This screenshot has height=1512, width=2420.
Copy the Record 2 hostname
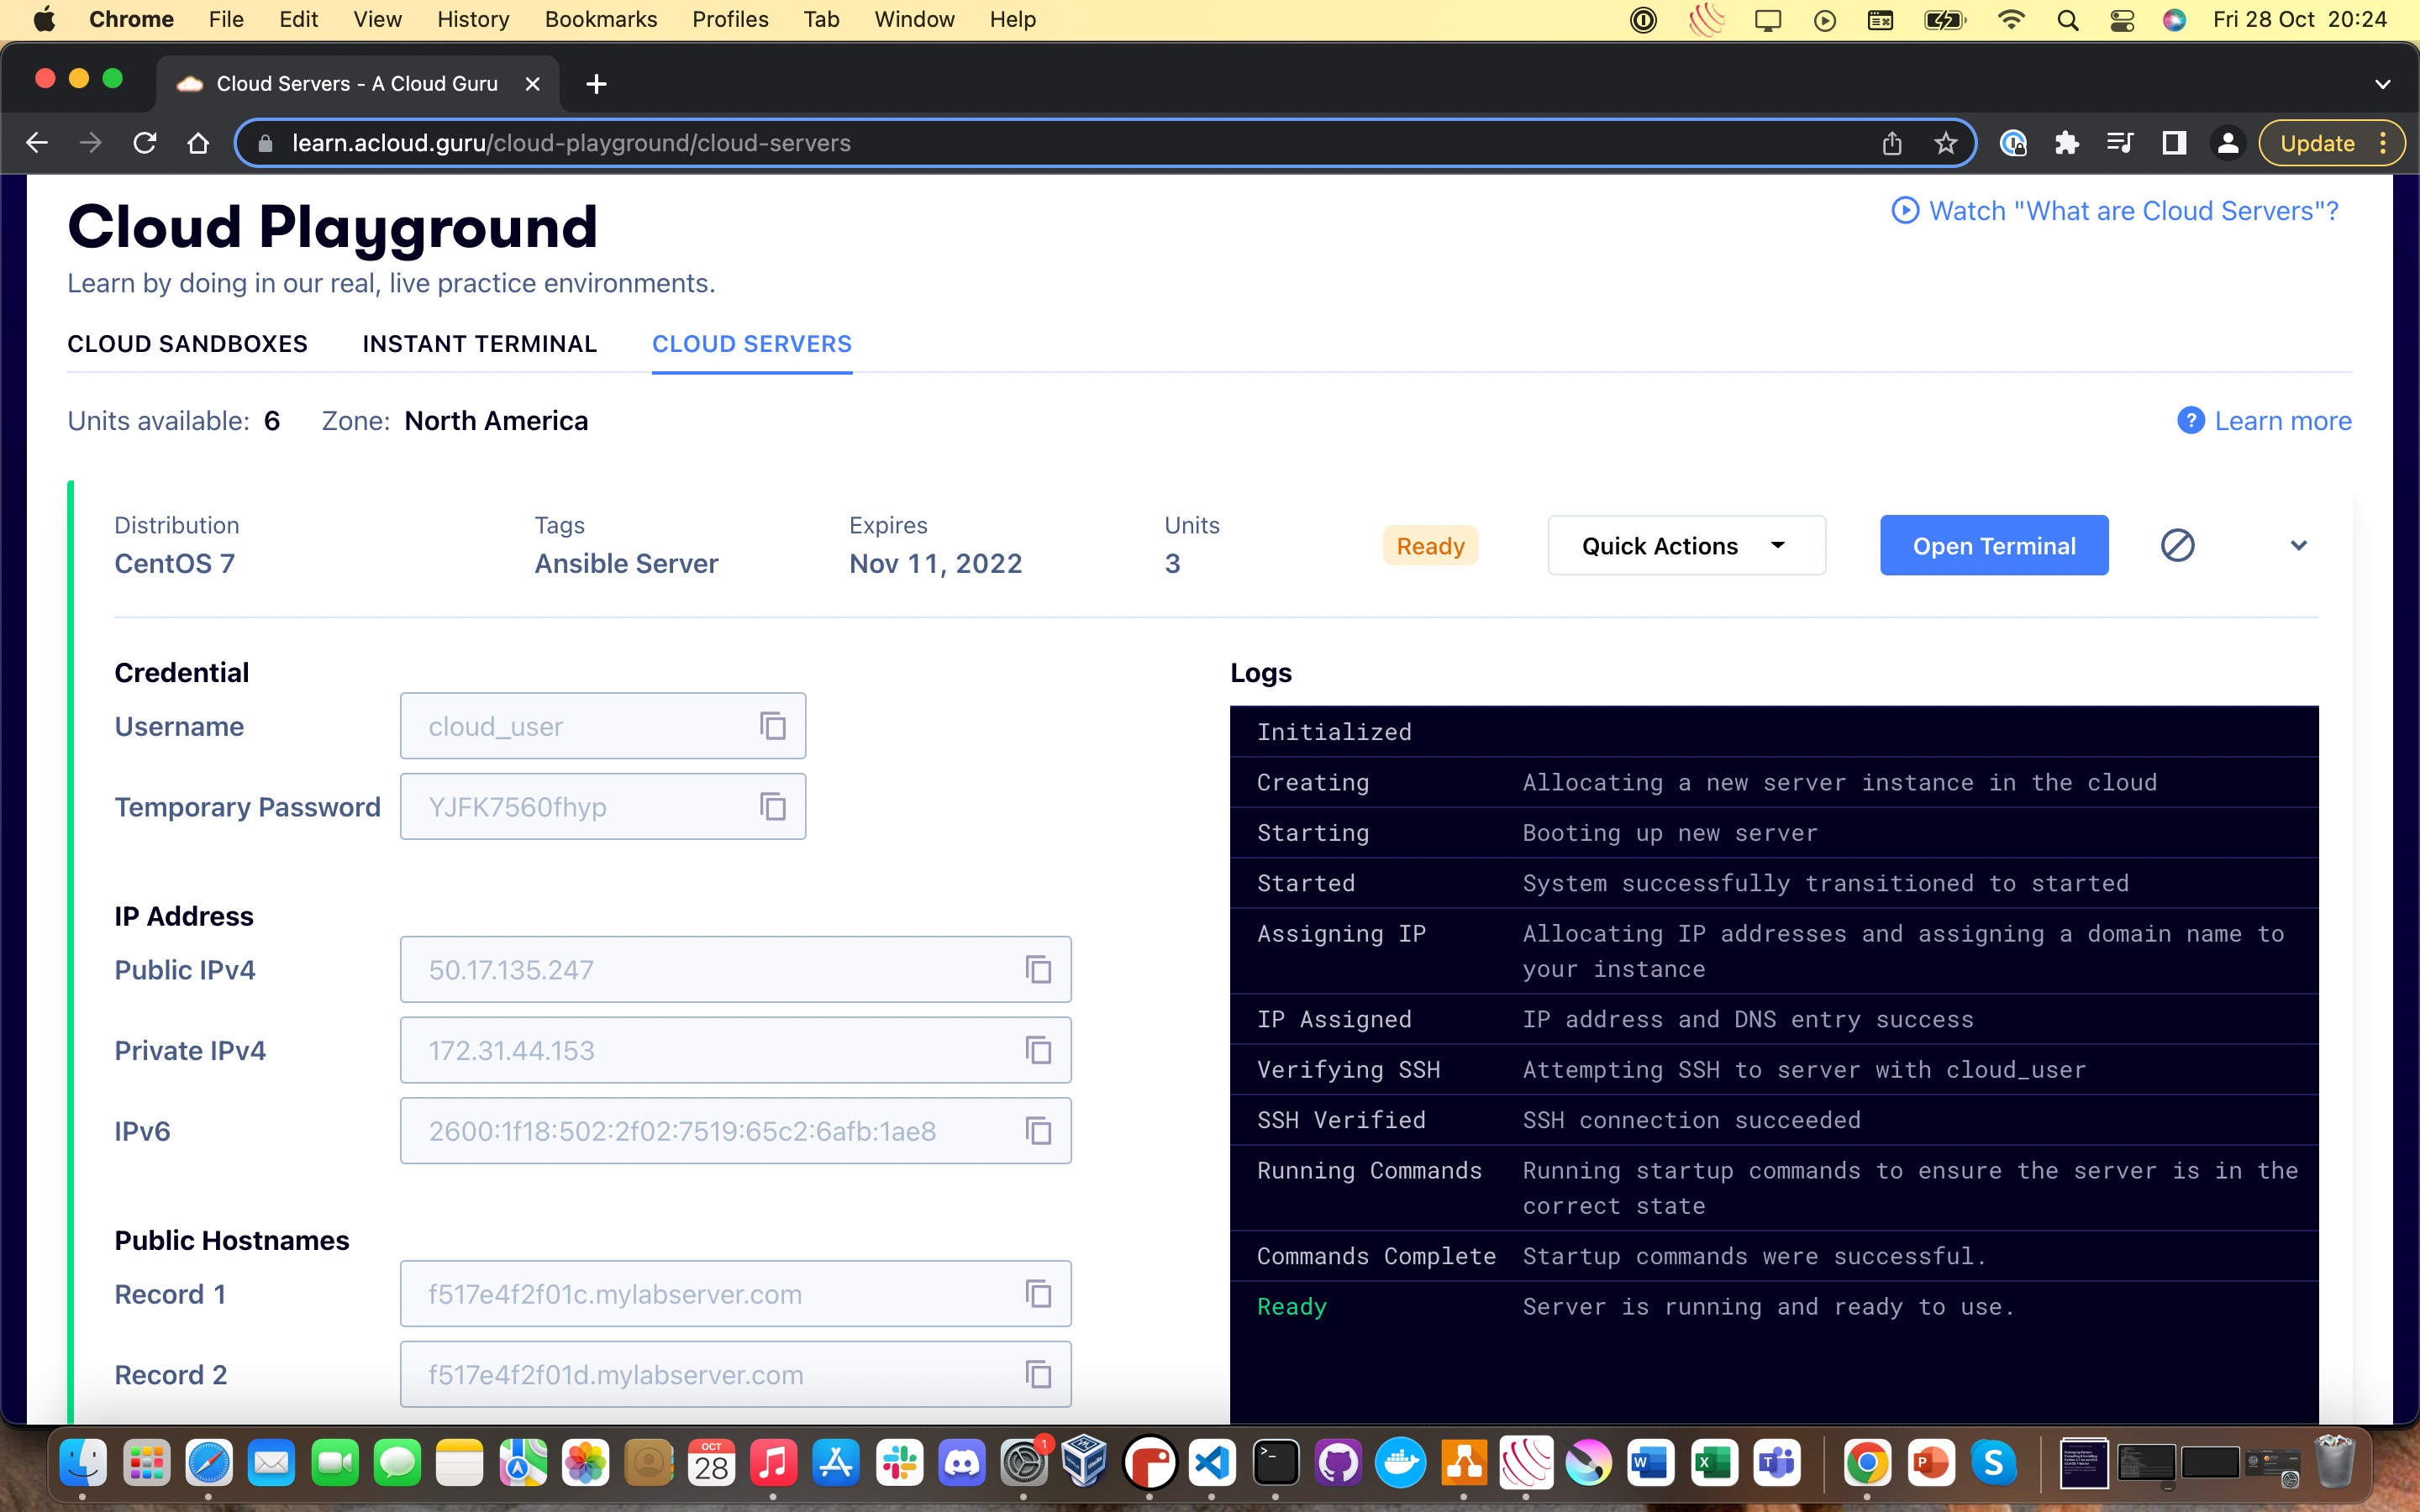point(1038,1374)
